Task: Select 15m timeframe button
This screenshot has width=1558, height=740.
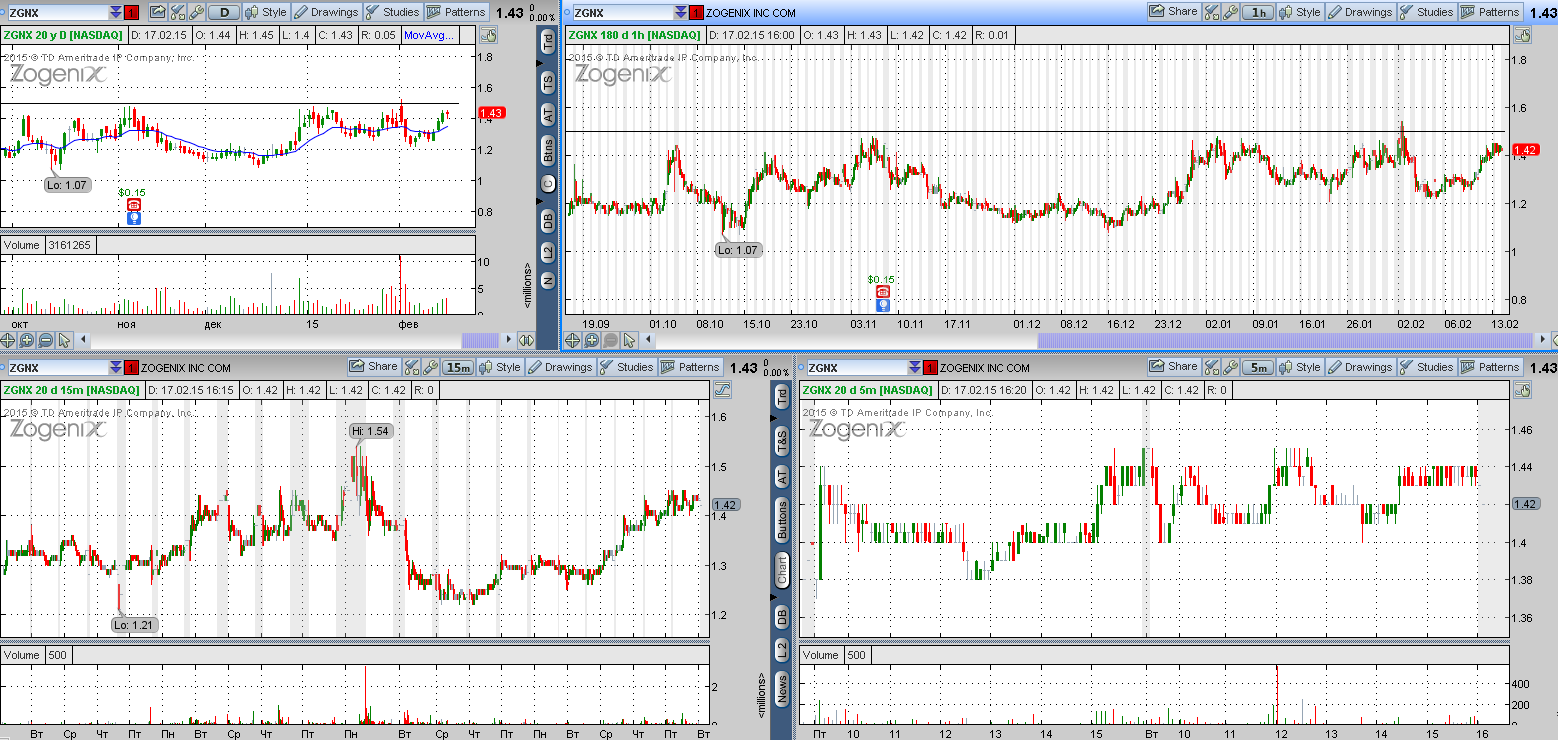Action: tap(459, 367)
